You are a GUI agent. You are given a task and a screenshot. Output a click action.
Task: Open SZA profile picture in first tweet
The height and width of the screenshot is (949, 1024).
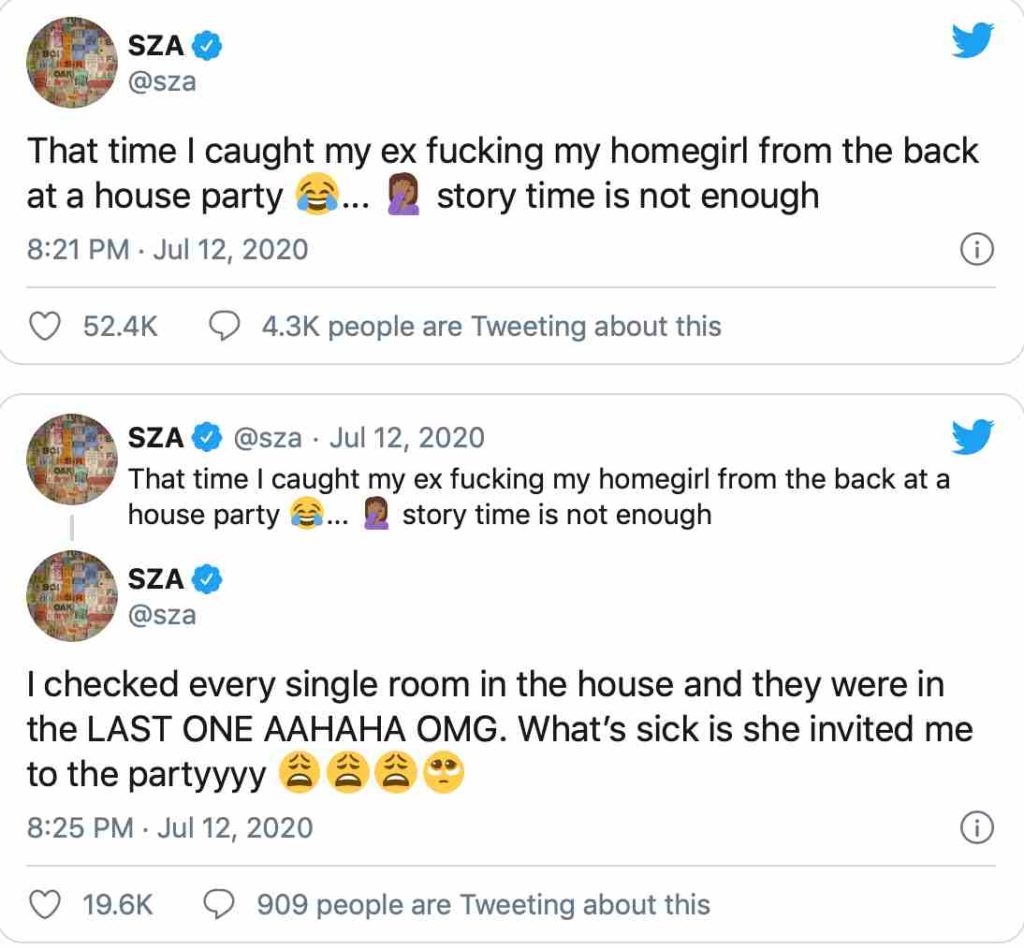72,62
